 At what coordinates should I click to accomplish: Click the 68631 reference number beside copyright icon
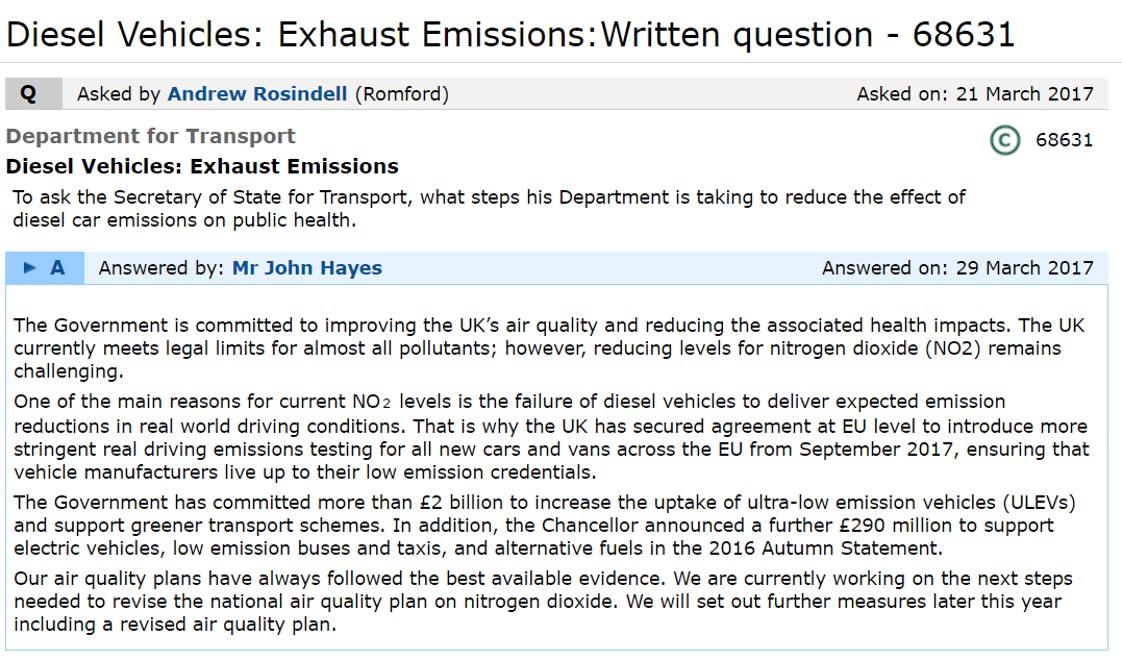pyautogui.click(x=1064, y=140)
